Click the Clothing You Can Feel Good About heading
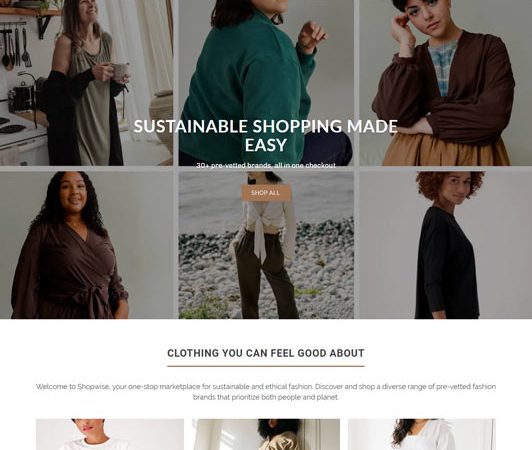This screenshot has width=532, height=450. [266, 353]
